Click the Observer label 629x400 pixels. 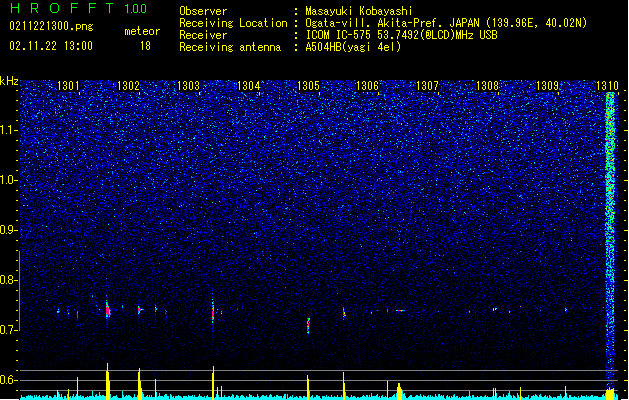click(203, 11)
